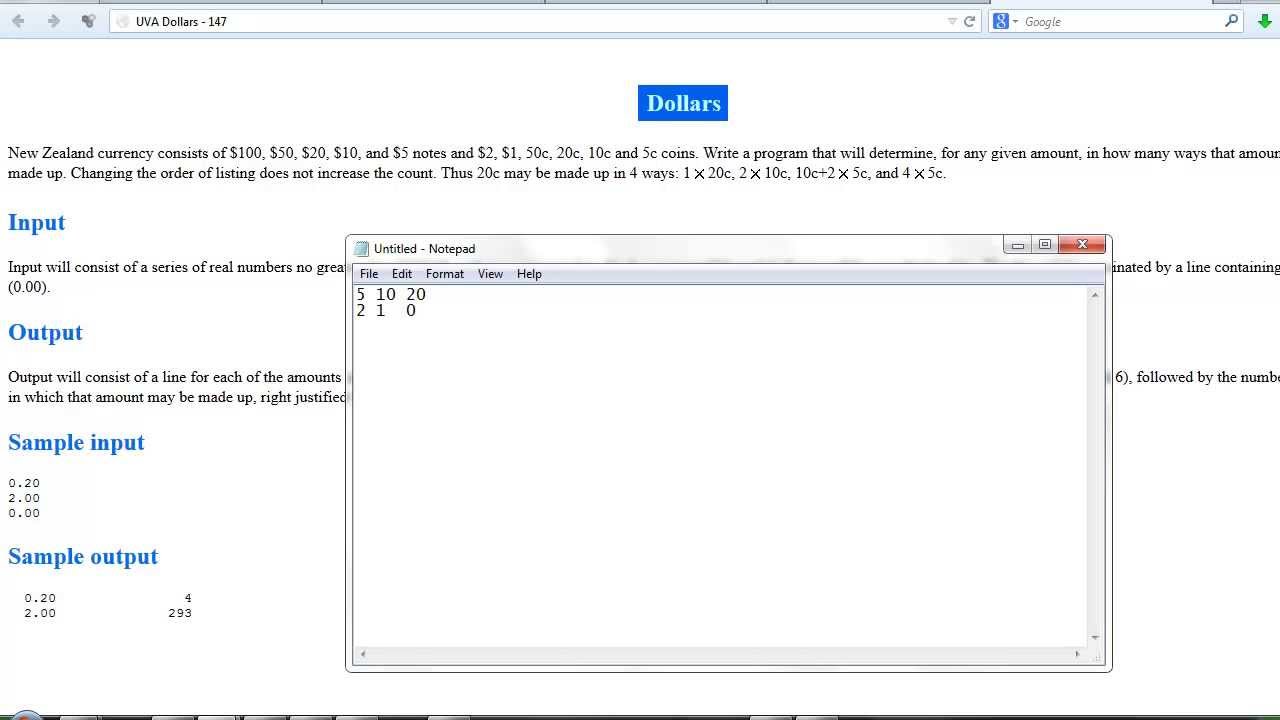The height and width of the screenshot is (720, 1280).
Task: Click sample input line 2.00
Action: click(x=24, y=498)
